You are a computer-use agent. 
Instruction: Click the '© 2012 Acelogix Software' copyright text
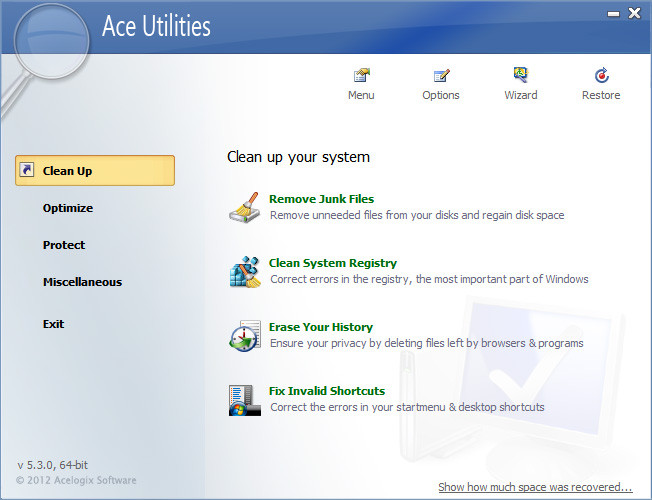pyautogui.click(x=76, y=480)
